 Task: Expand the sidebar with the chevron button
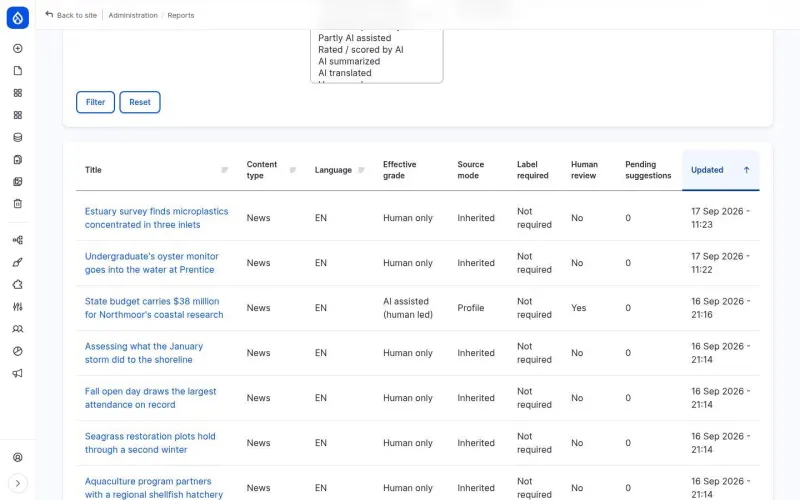coord(17,483)
